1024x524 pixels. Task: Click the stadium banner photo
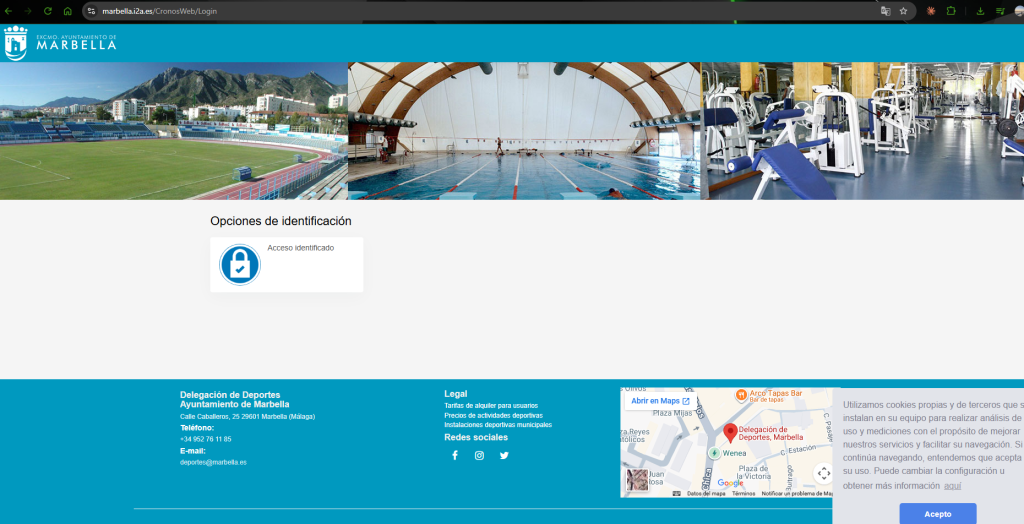tap(174, 131)
